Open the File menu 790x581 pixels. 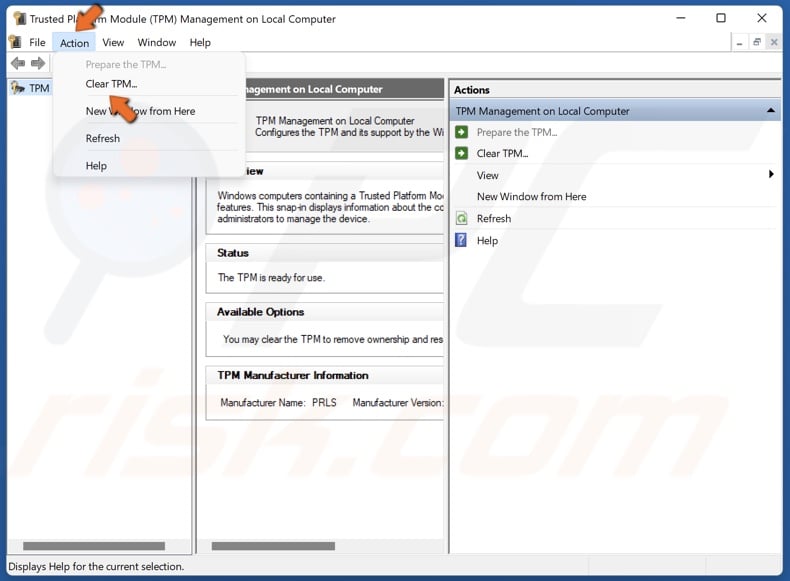[x=37, y=42]
